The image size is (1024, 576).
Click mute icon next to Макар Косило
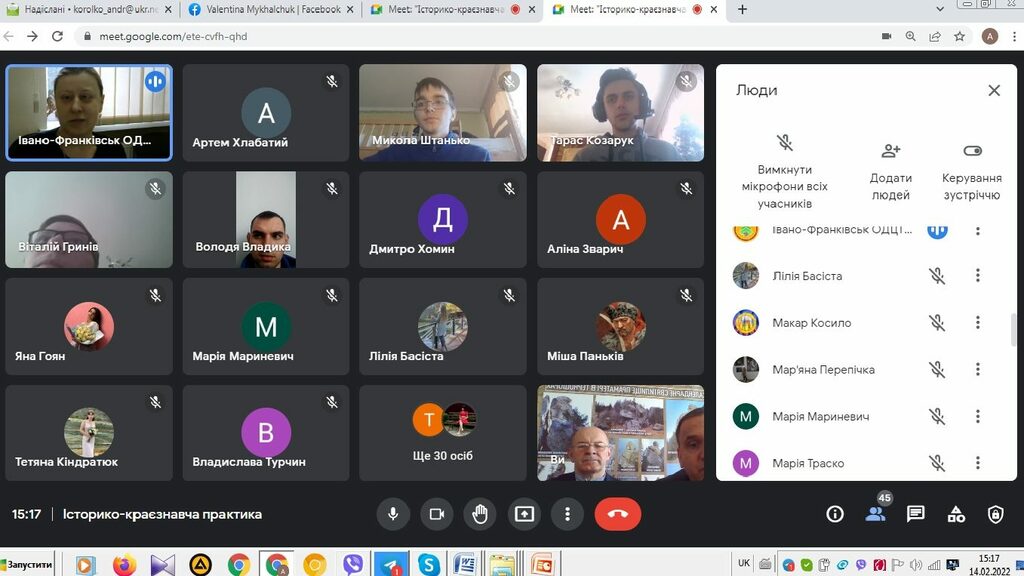(x=937, y=323)
